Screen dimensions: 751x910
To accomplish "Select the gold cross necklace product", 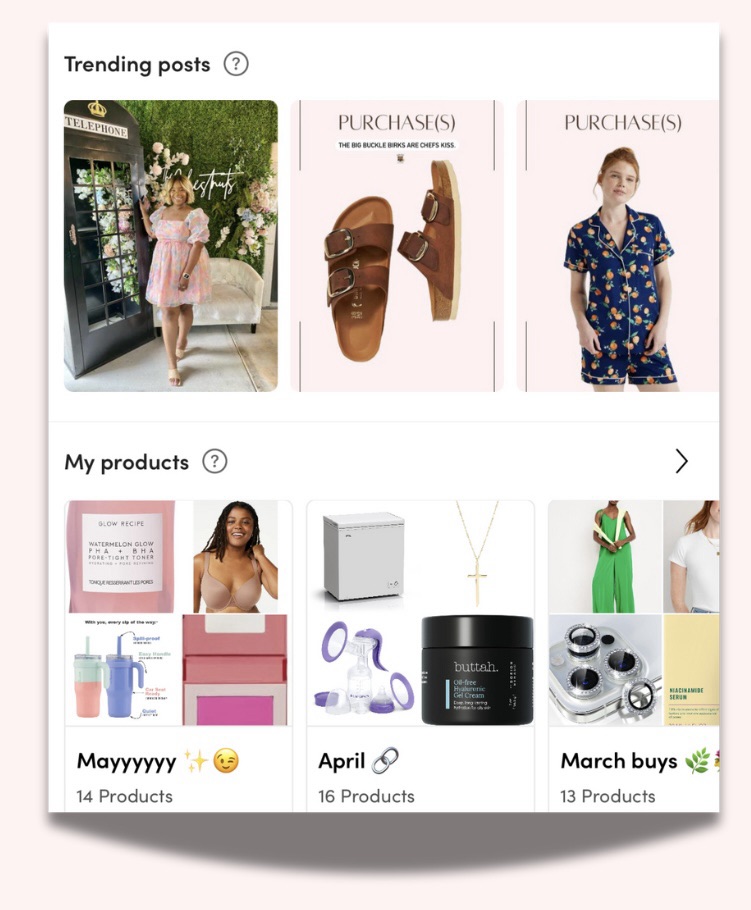I will click(x=477, y=557).
